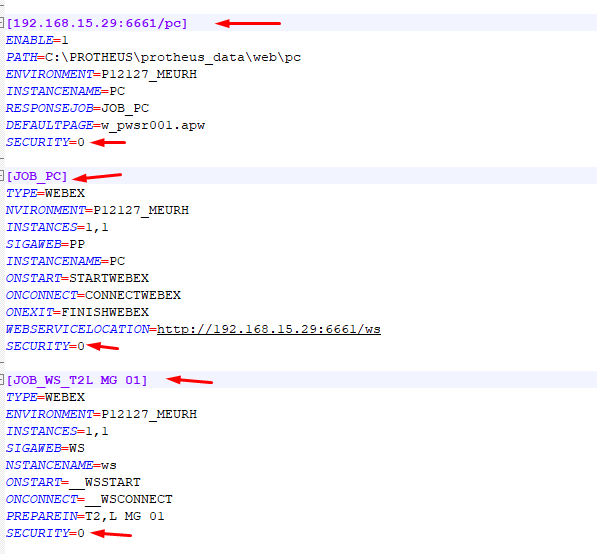This screenshot has height=554, width=597.
Task: Click the ONSTART=STARTWEBEX line
Action: point(77,278)
